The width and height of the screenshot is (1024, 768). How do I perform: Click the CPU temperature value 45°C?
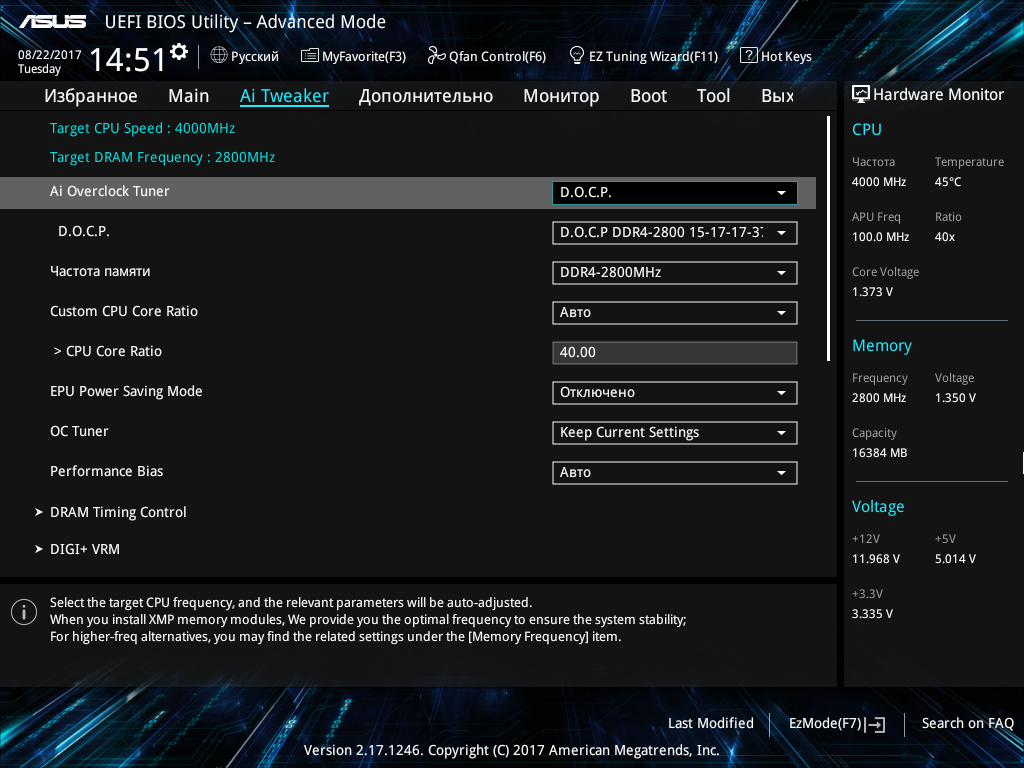coord(948,182)
